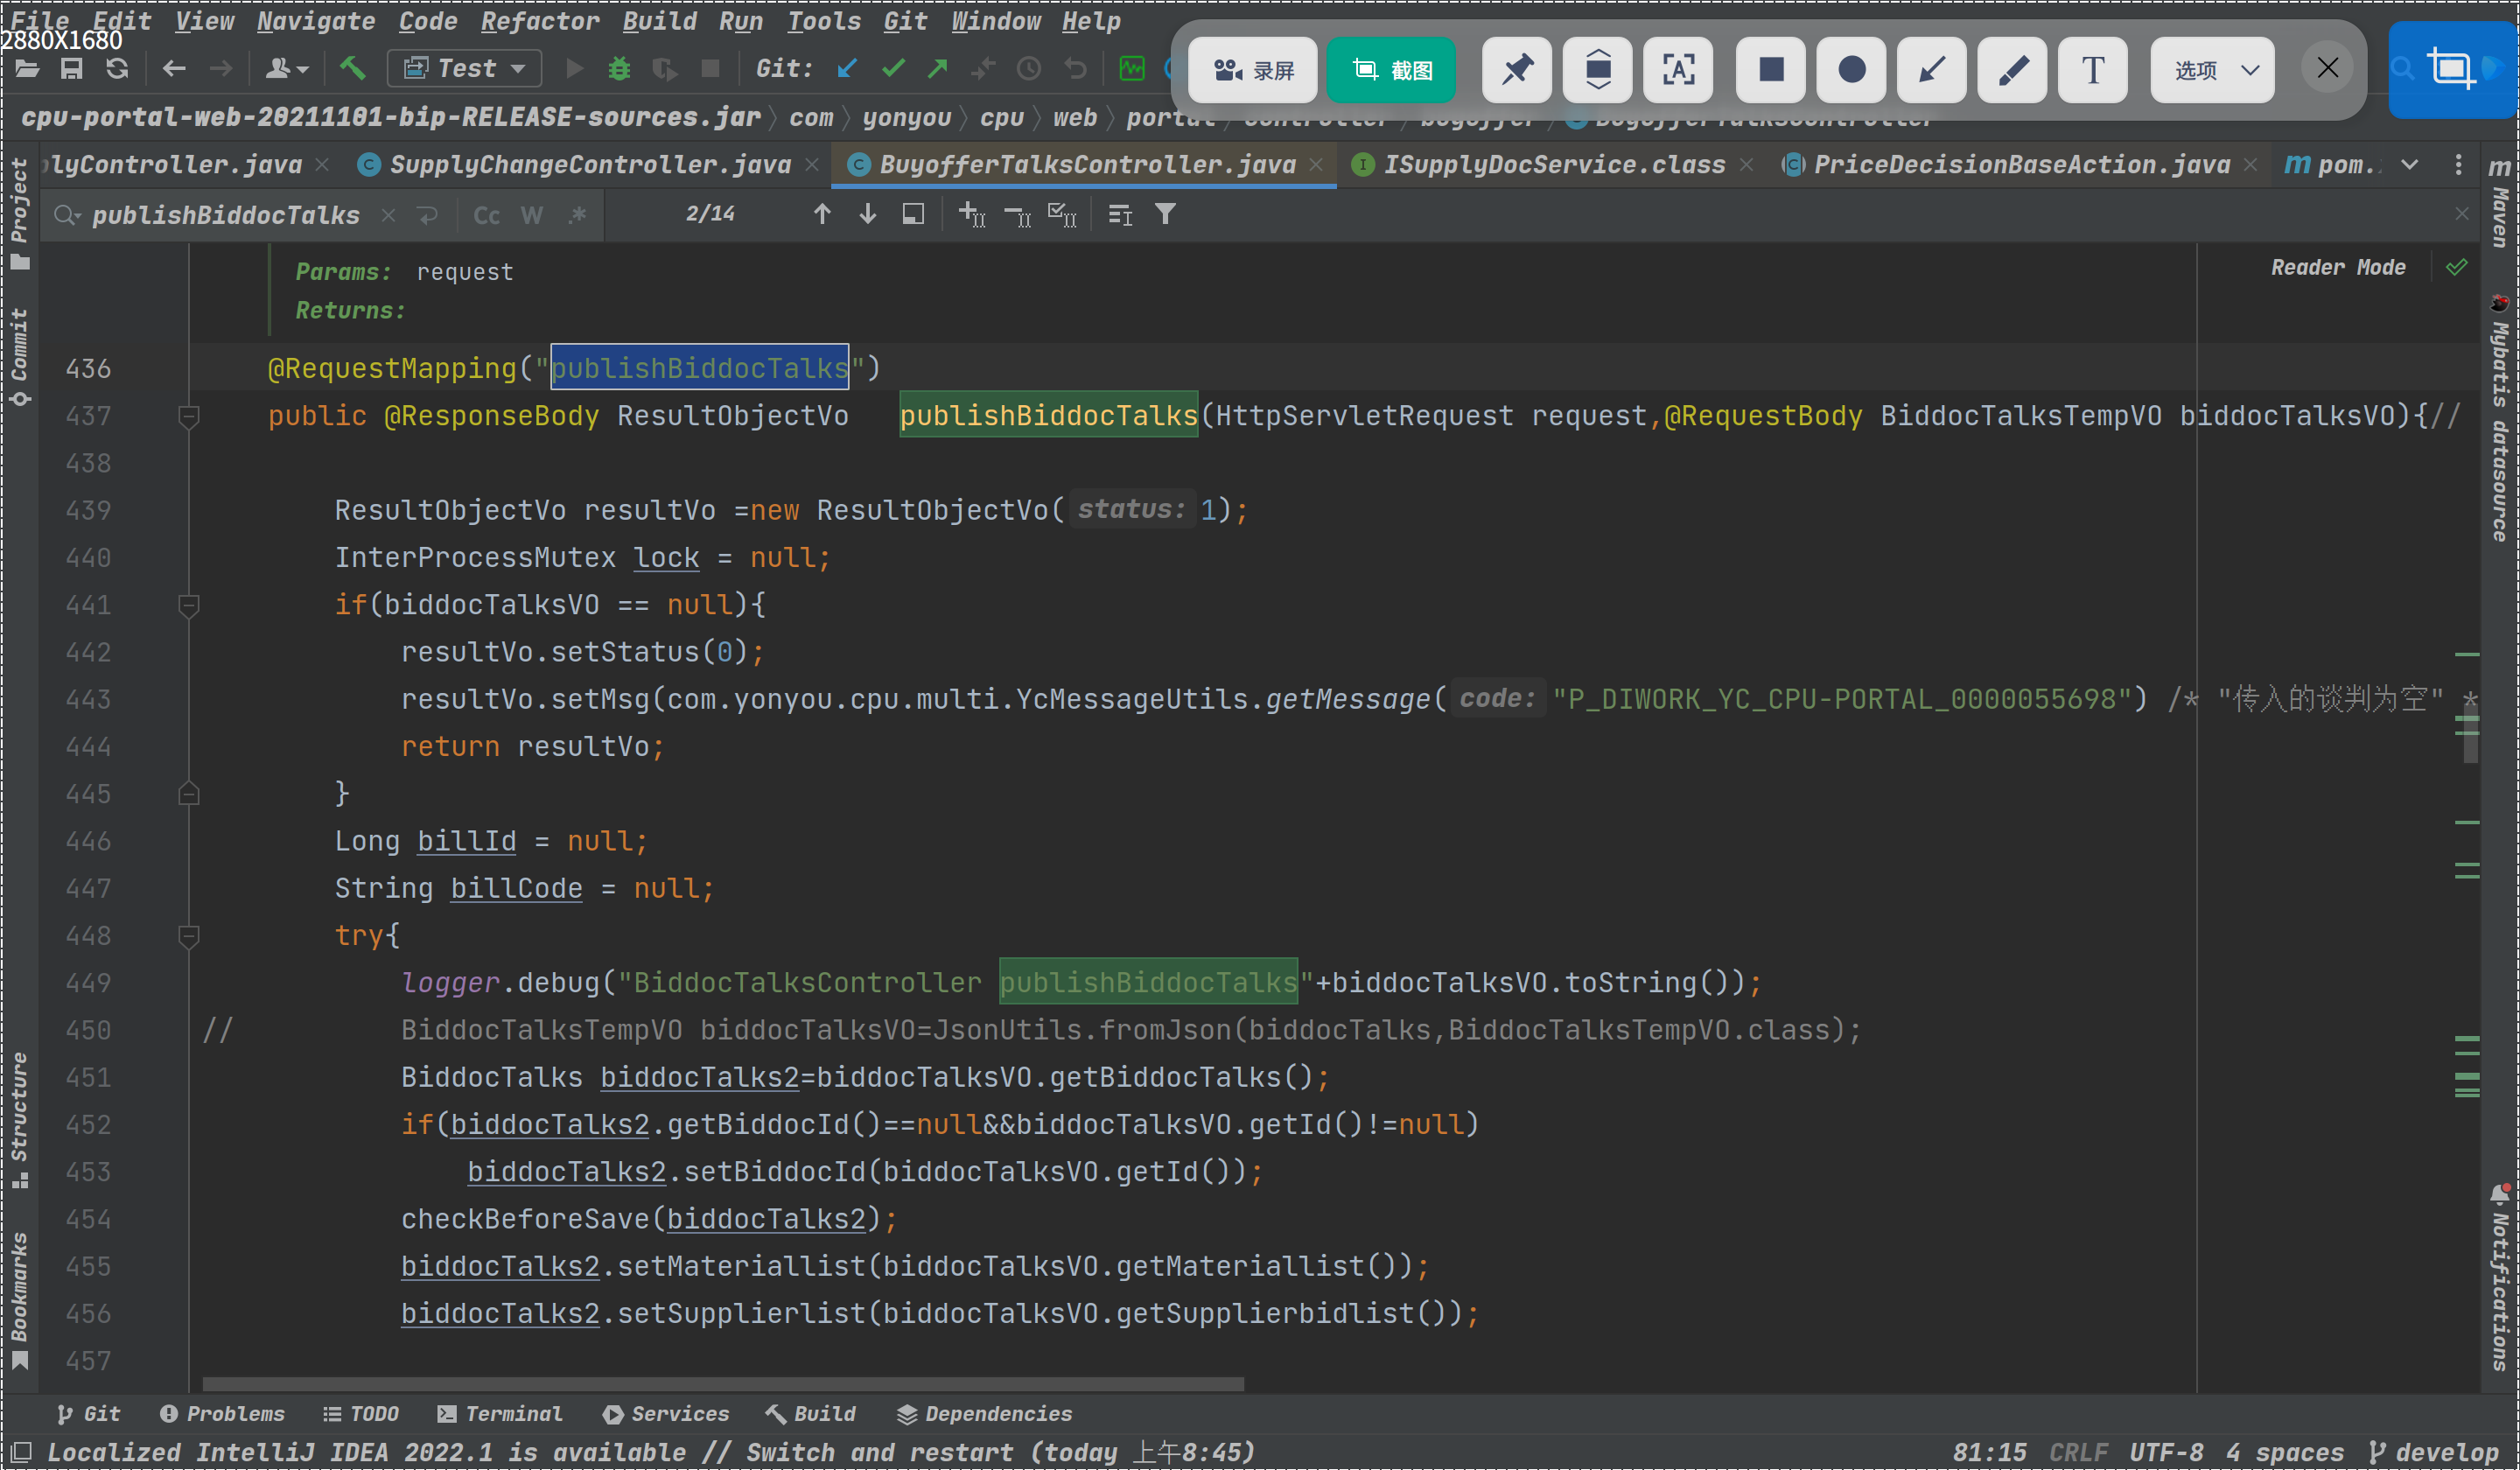Go to previous search occurrence arrow
Viewport: 2520px width, 1470px height.
click(x=822, y=214)
